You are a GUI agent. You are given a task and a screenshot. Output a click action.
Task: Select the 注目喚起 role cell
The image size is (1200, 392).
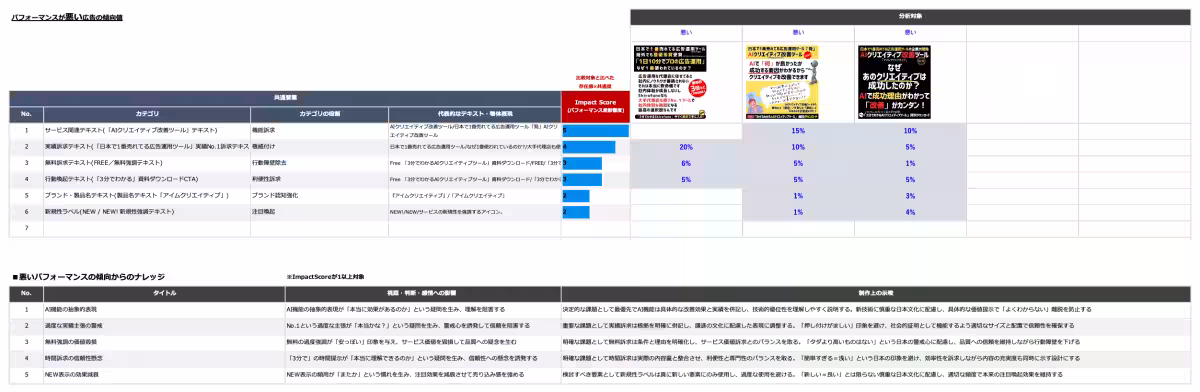coord(320,212)
